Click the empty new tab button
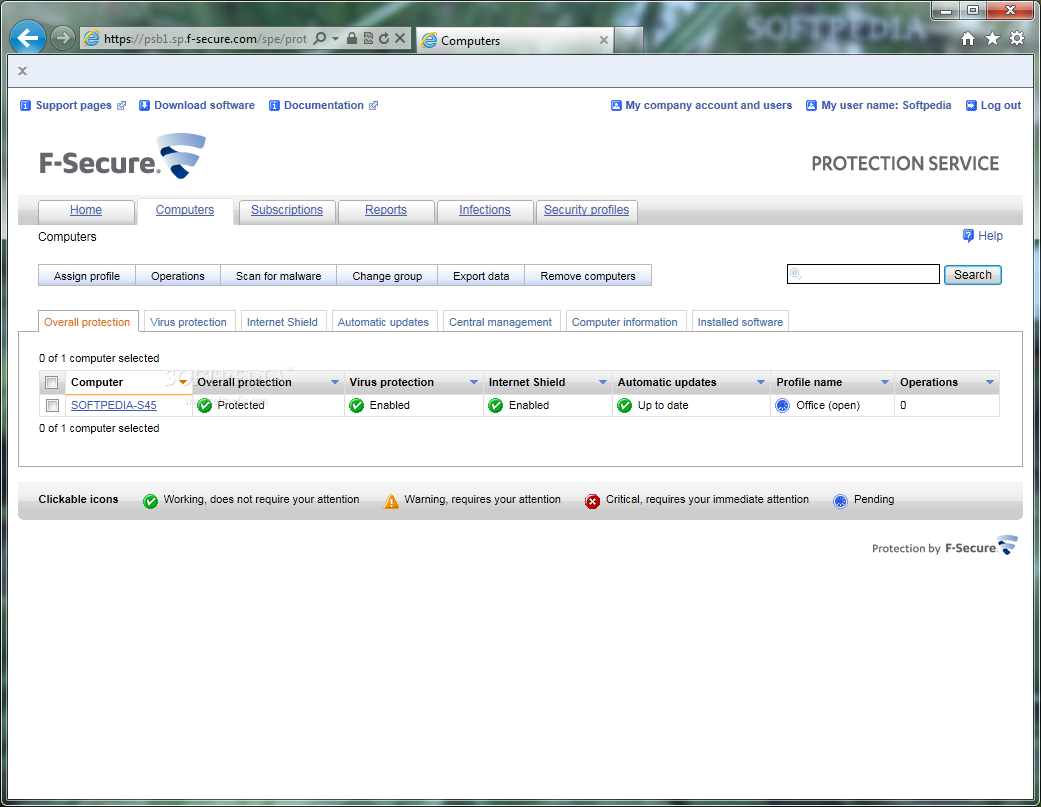This screenshot has height=807, width=1041. (629, 40)
